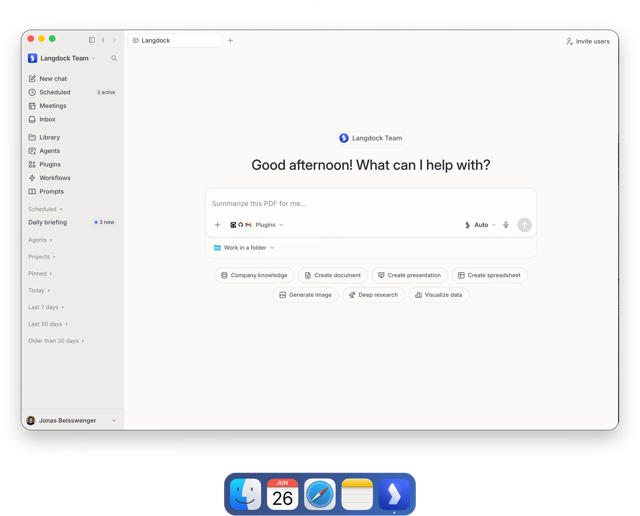Click the Gmail plugin icon
The image size is (640, 516).
pyautogui.click(x=248, y=225)
